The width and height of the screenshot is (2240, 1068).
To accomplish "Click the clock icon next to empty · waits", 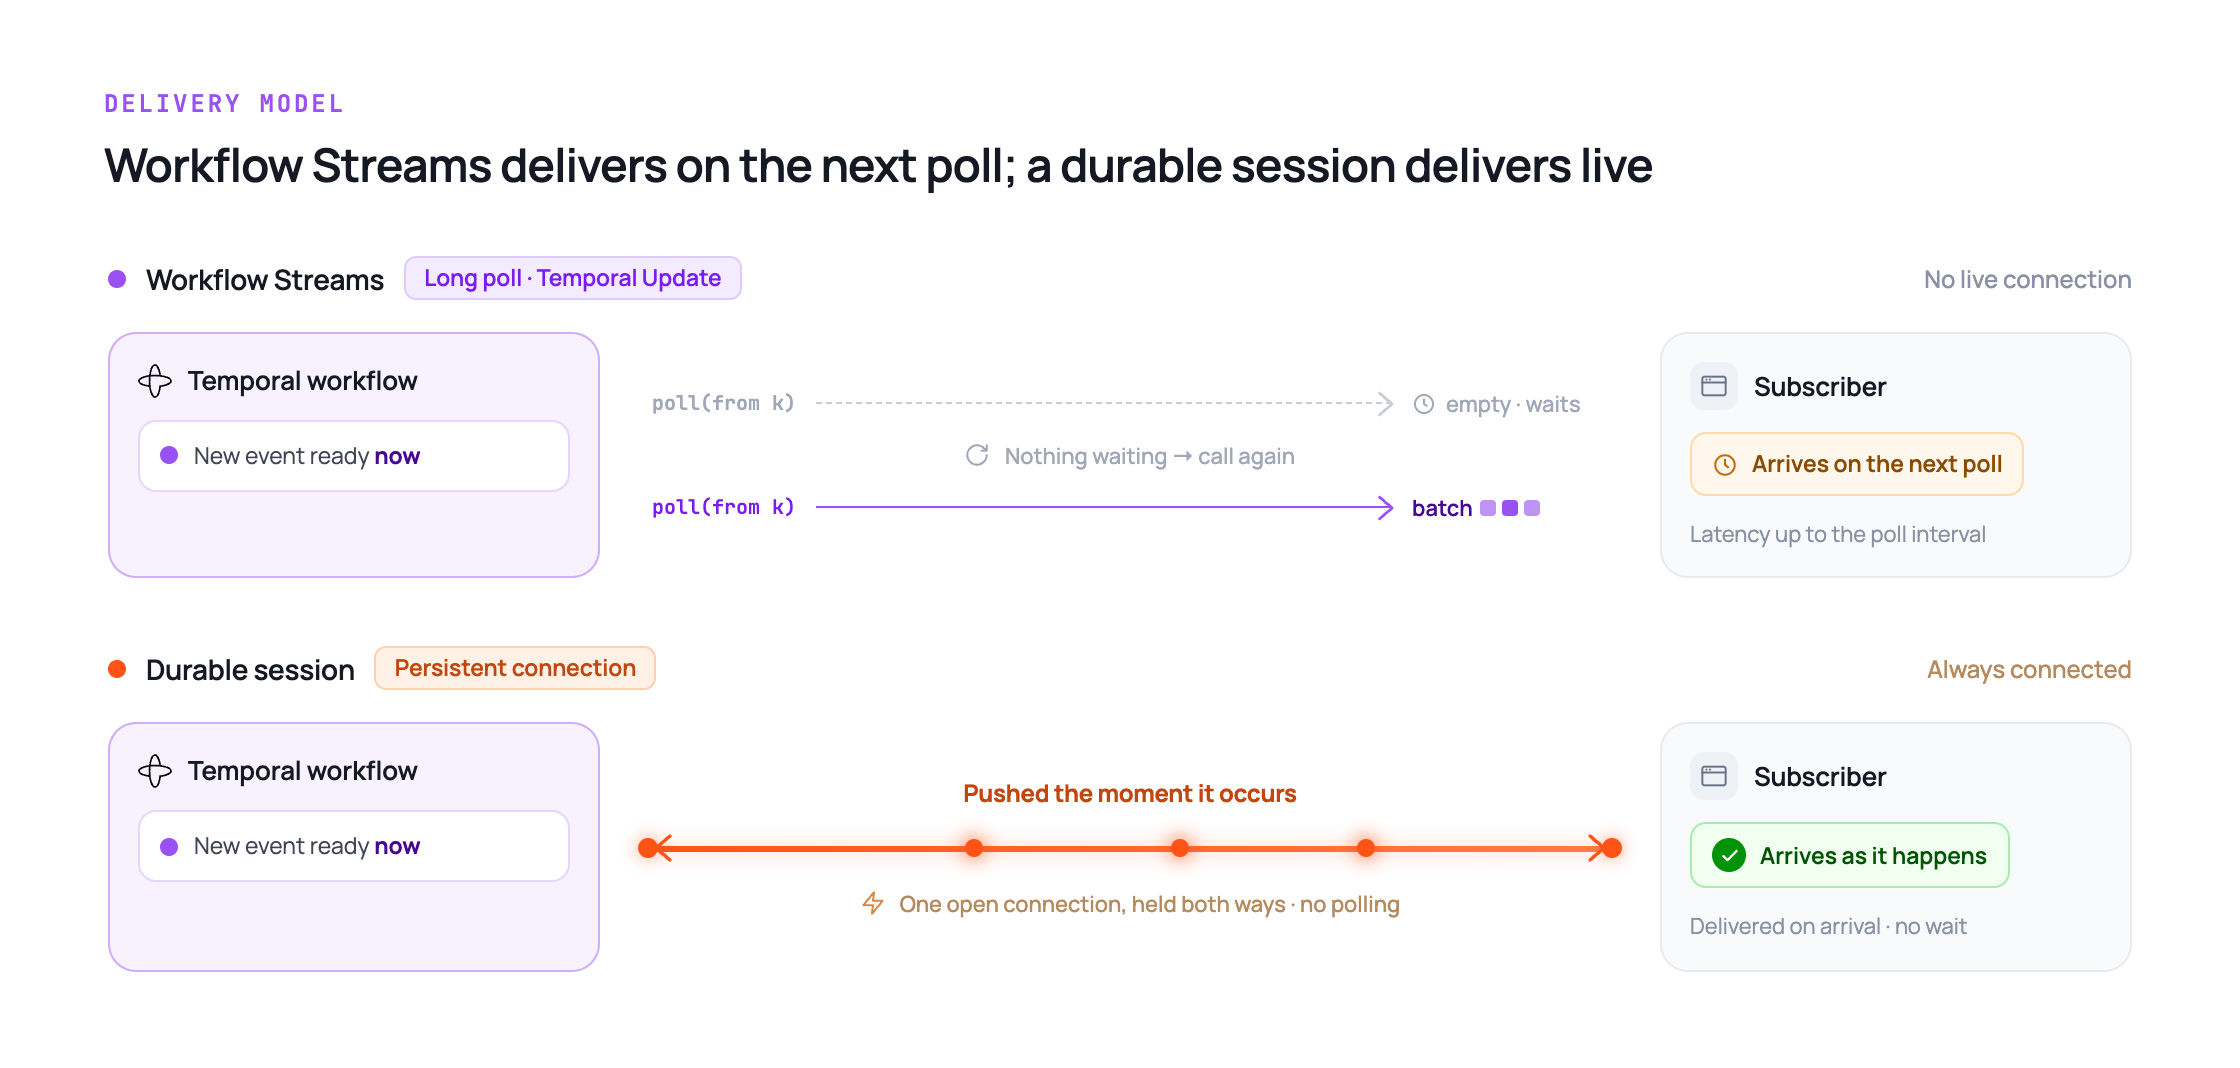I will [x=1424, y=404].
